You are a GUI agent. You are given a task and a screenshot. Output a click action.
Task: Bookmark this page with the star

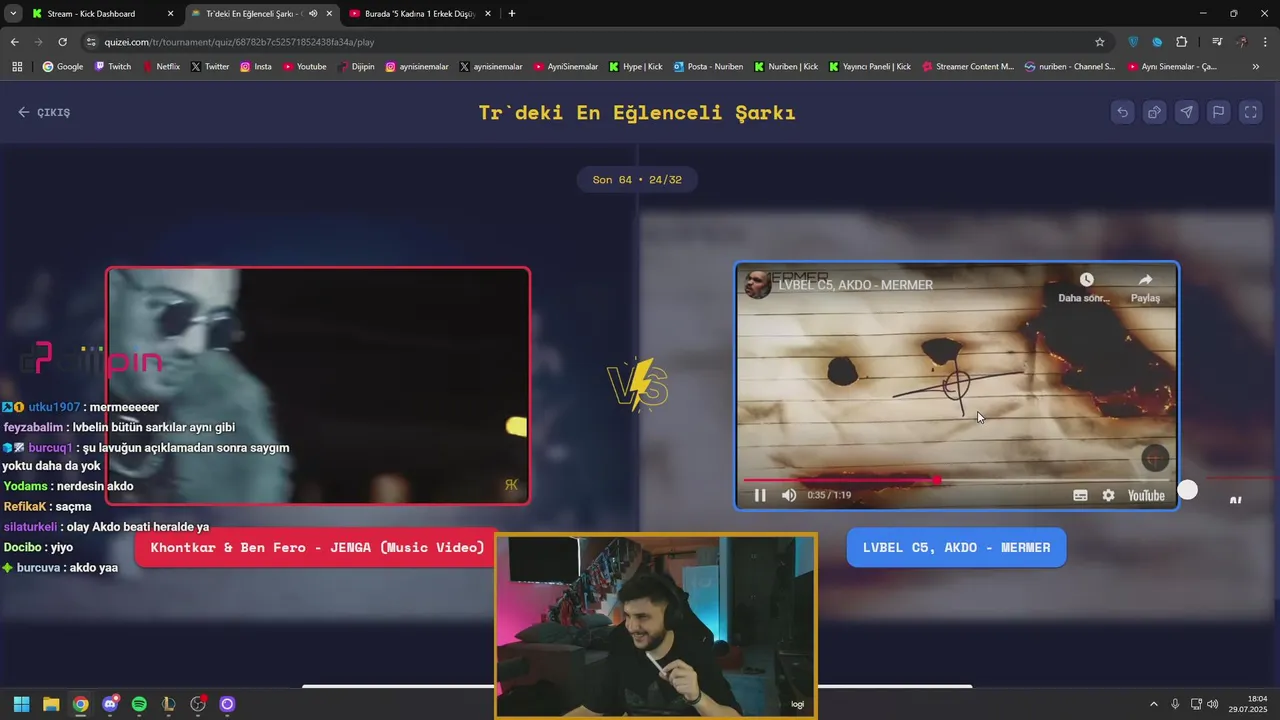click(1100, 42)
